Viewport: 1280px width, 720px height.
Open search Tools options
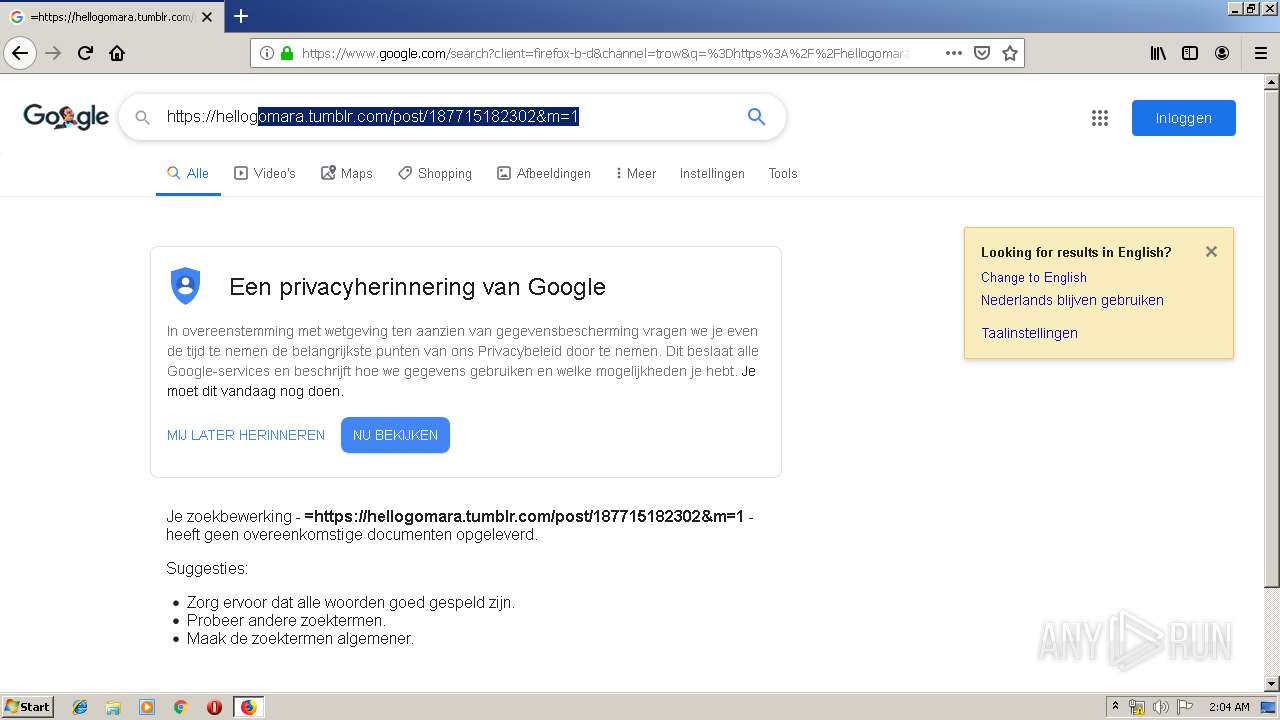(783, 173)
